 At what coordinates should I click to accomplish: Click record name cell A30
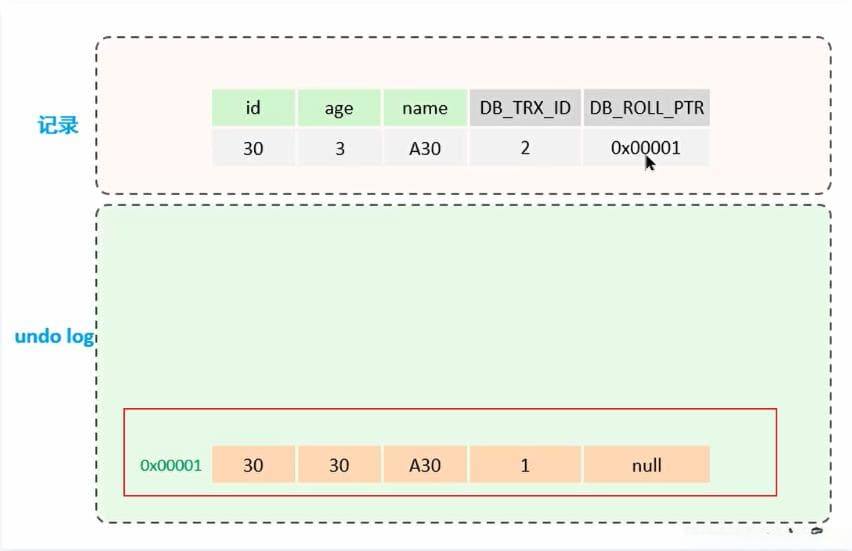click(424, 148)
